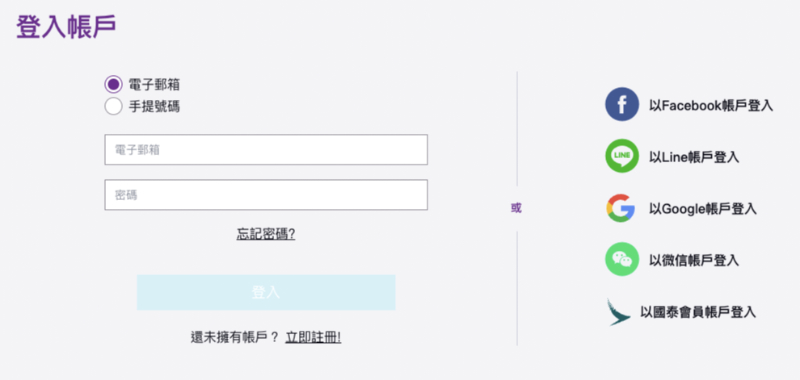Click the WeChat logo icon

click(x=621, y=259)
